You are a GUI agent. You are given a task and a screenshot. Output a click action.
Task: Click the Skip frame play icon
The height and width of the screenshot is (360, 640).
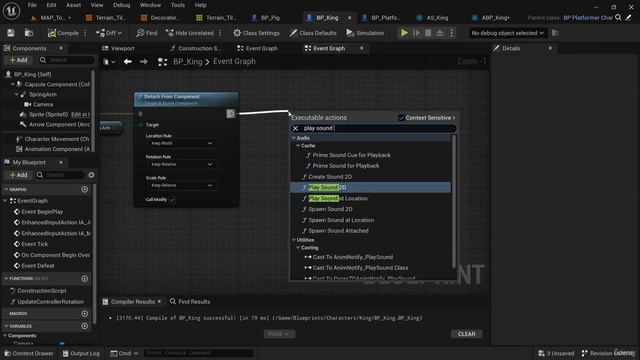coord(416,33)
